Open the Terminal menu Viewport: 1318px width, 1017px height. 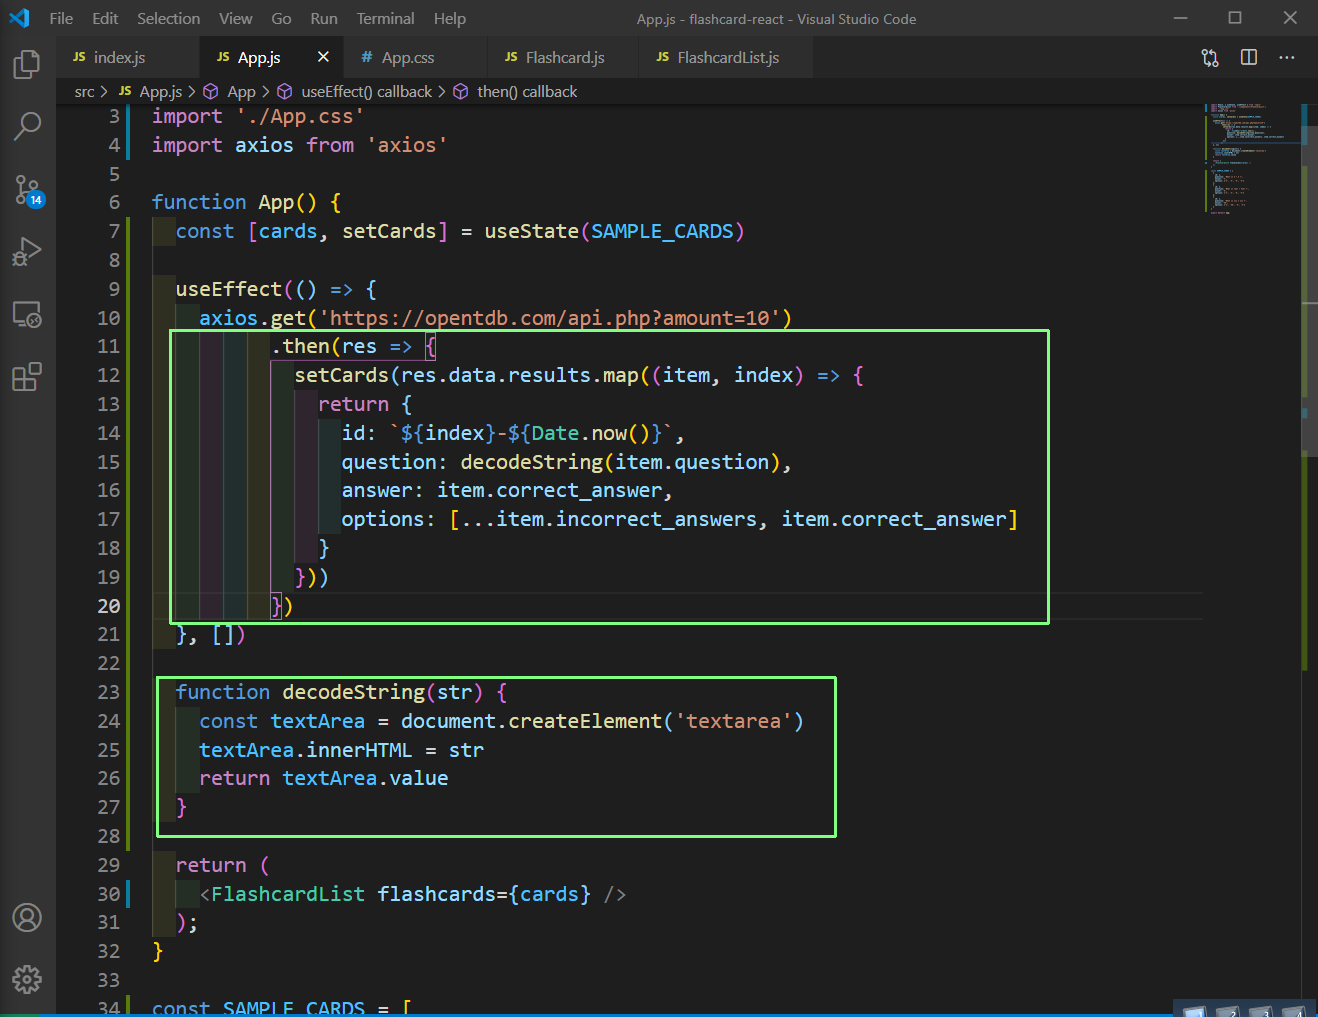(385, 18)
